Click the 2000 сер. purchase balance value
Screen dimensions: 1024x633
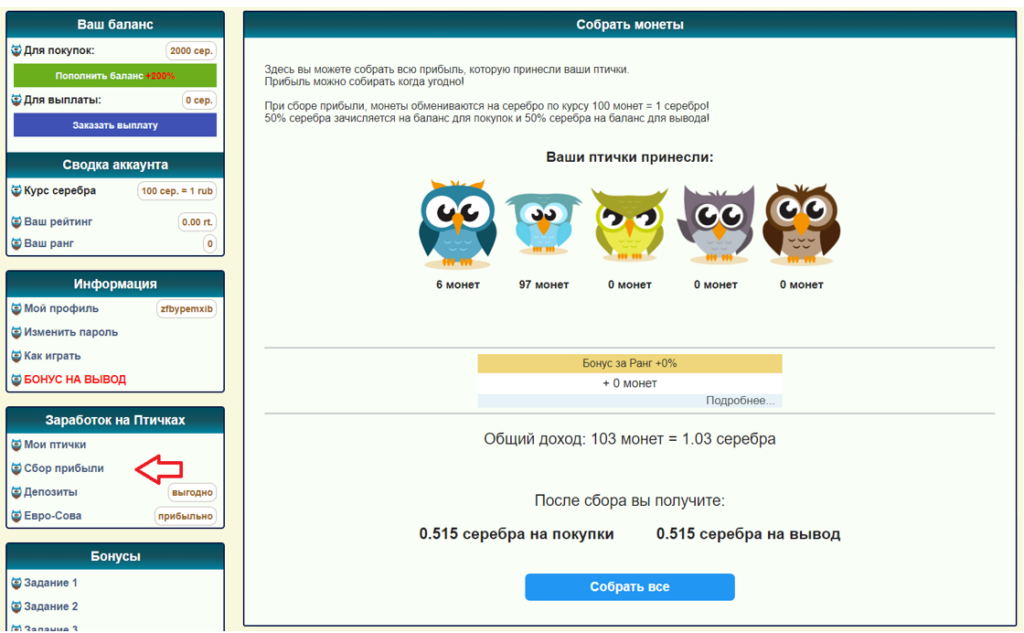pos(191,51)
